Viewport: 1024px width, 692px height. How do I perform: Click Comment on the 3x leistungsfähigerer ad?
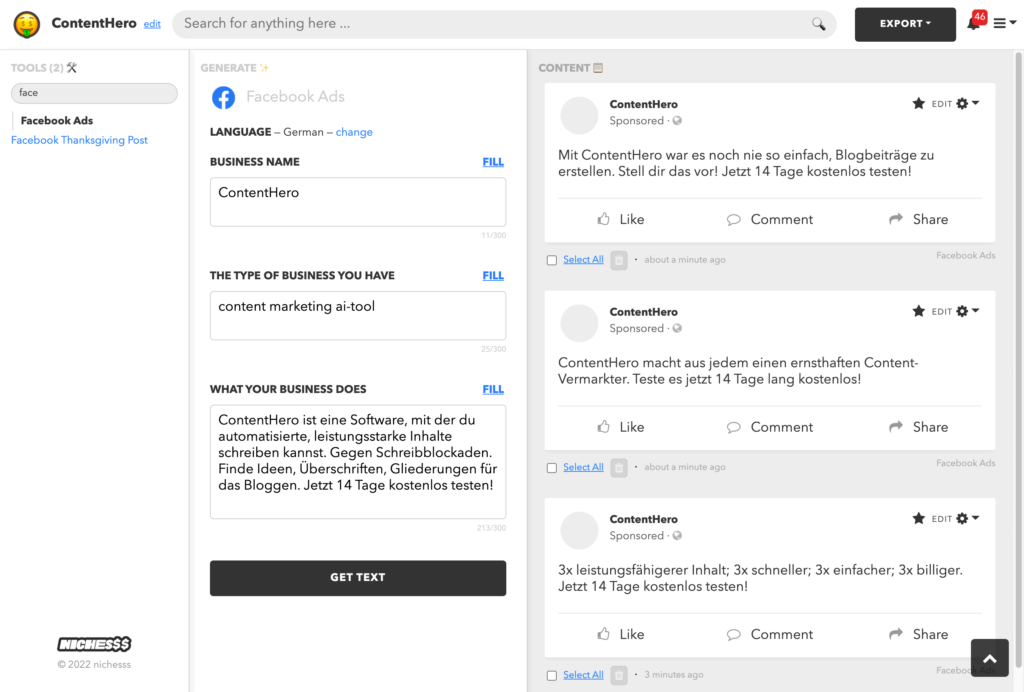tap(770, 635)
